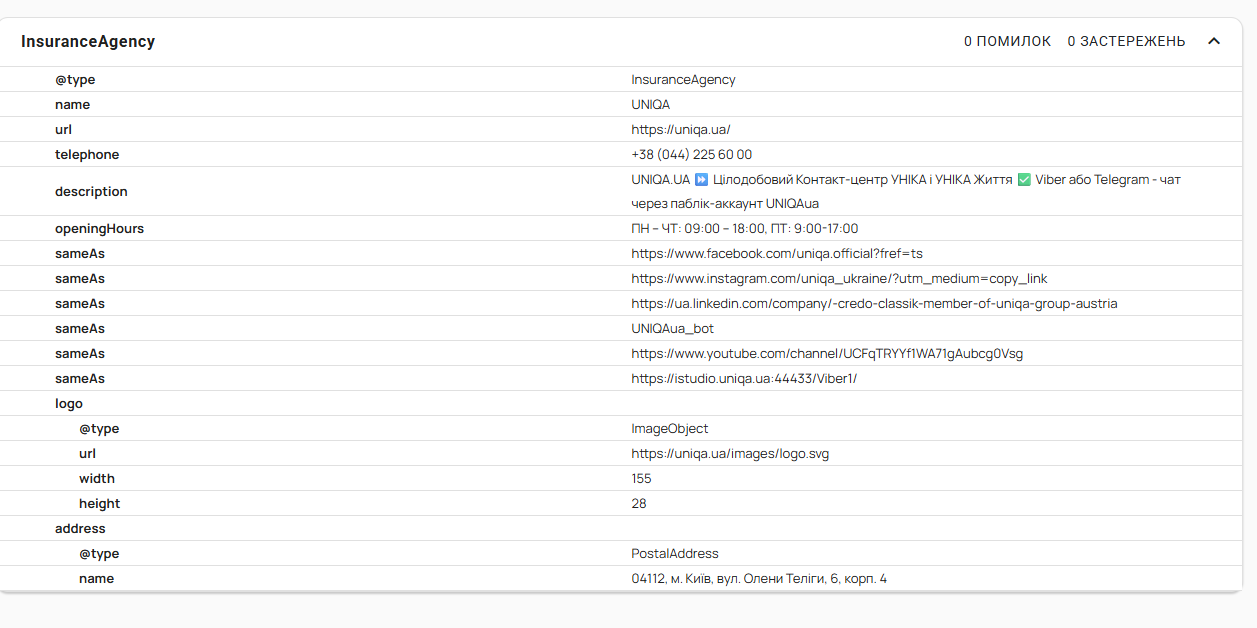Select the address property row label

pos(80,529)
